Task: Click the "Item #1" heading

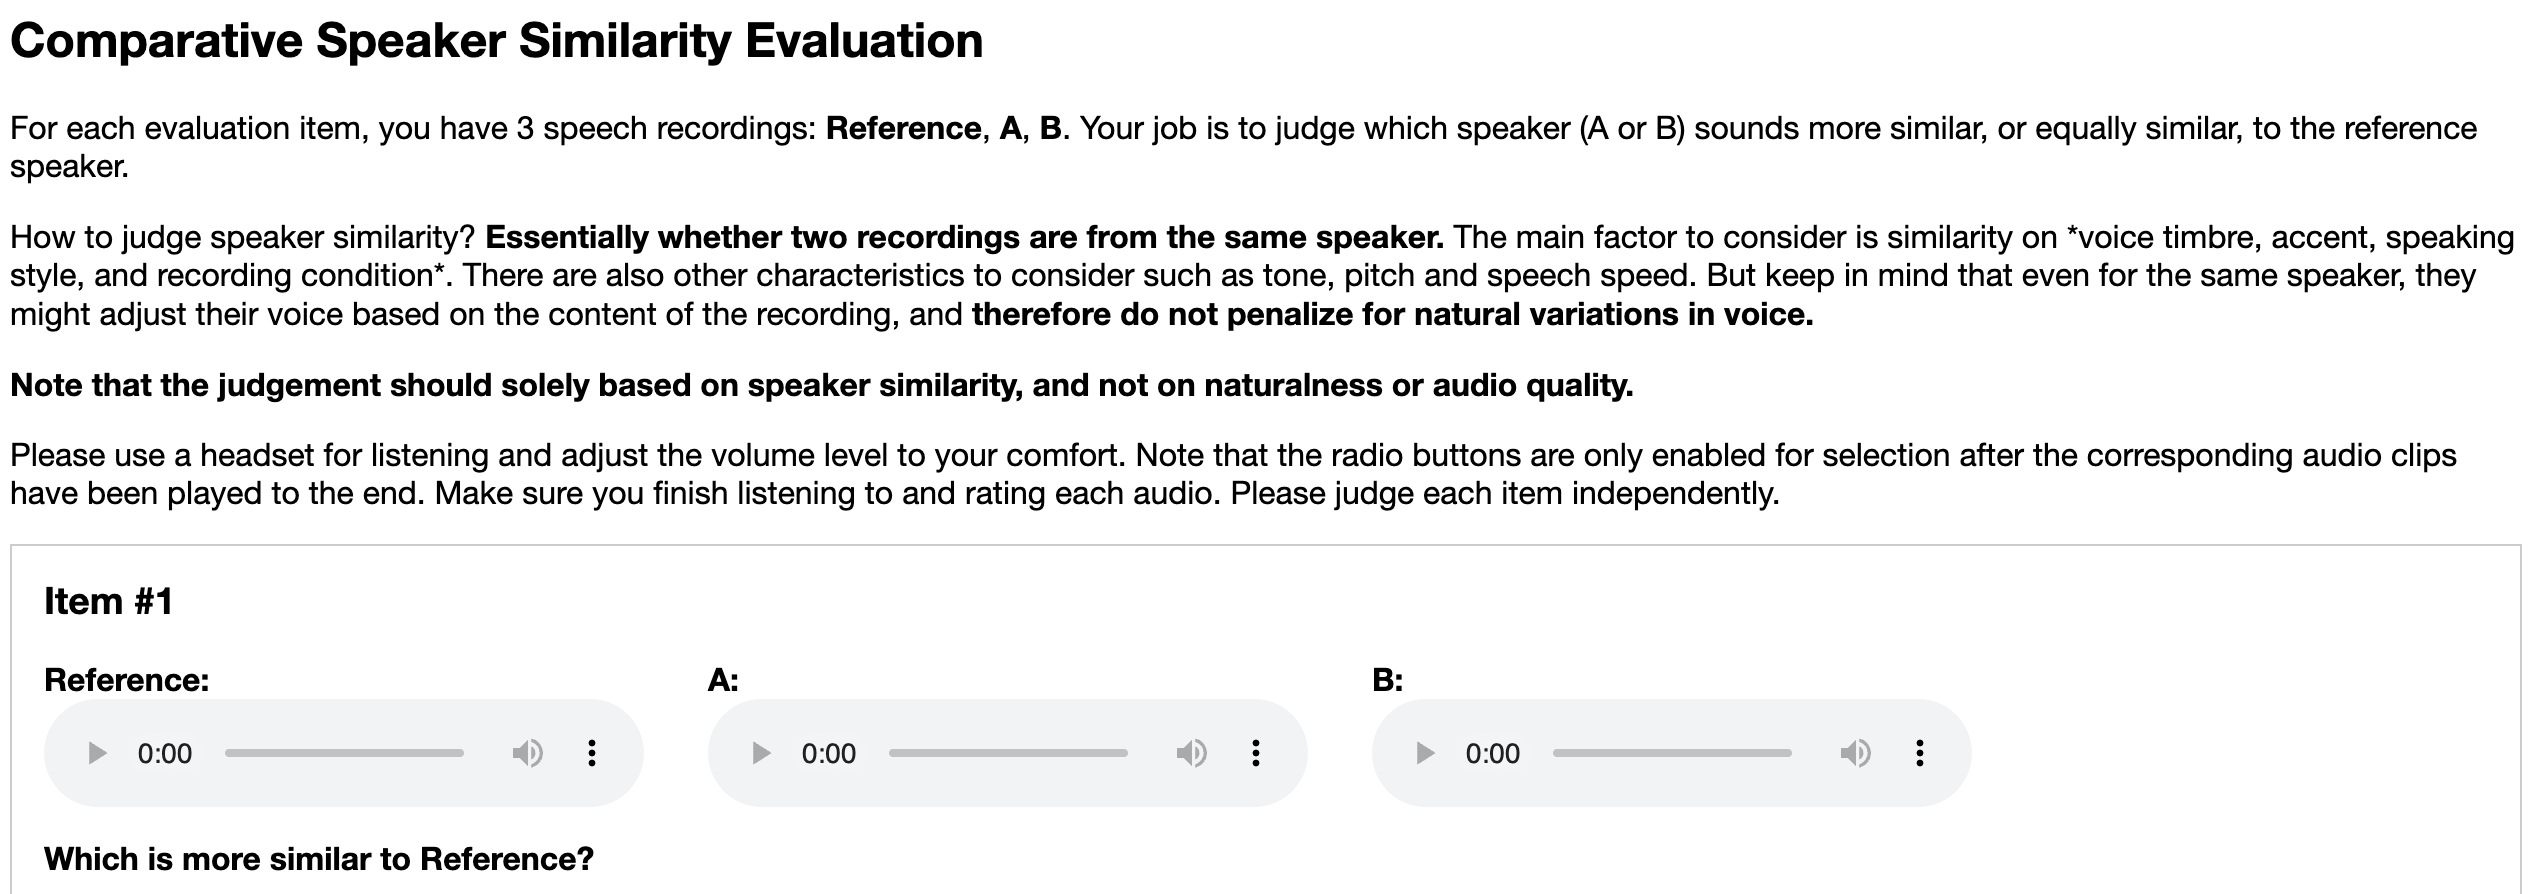Action: [109, 601]
